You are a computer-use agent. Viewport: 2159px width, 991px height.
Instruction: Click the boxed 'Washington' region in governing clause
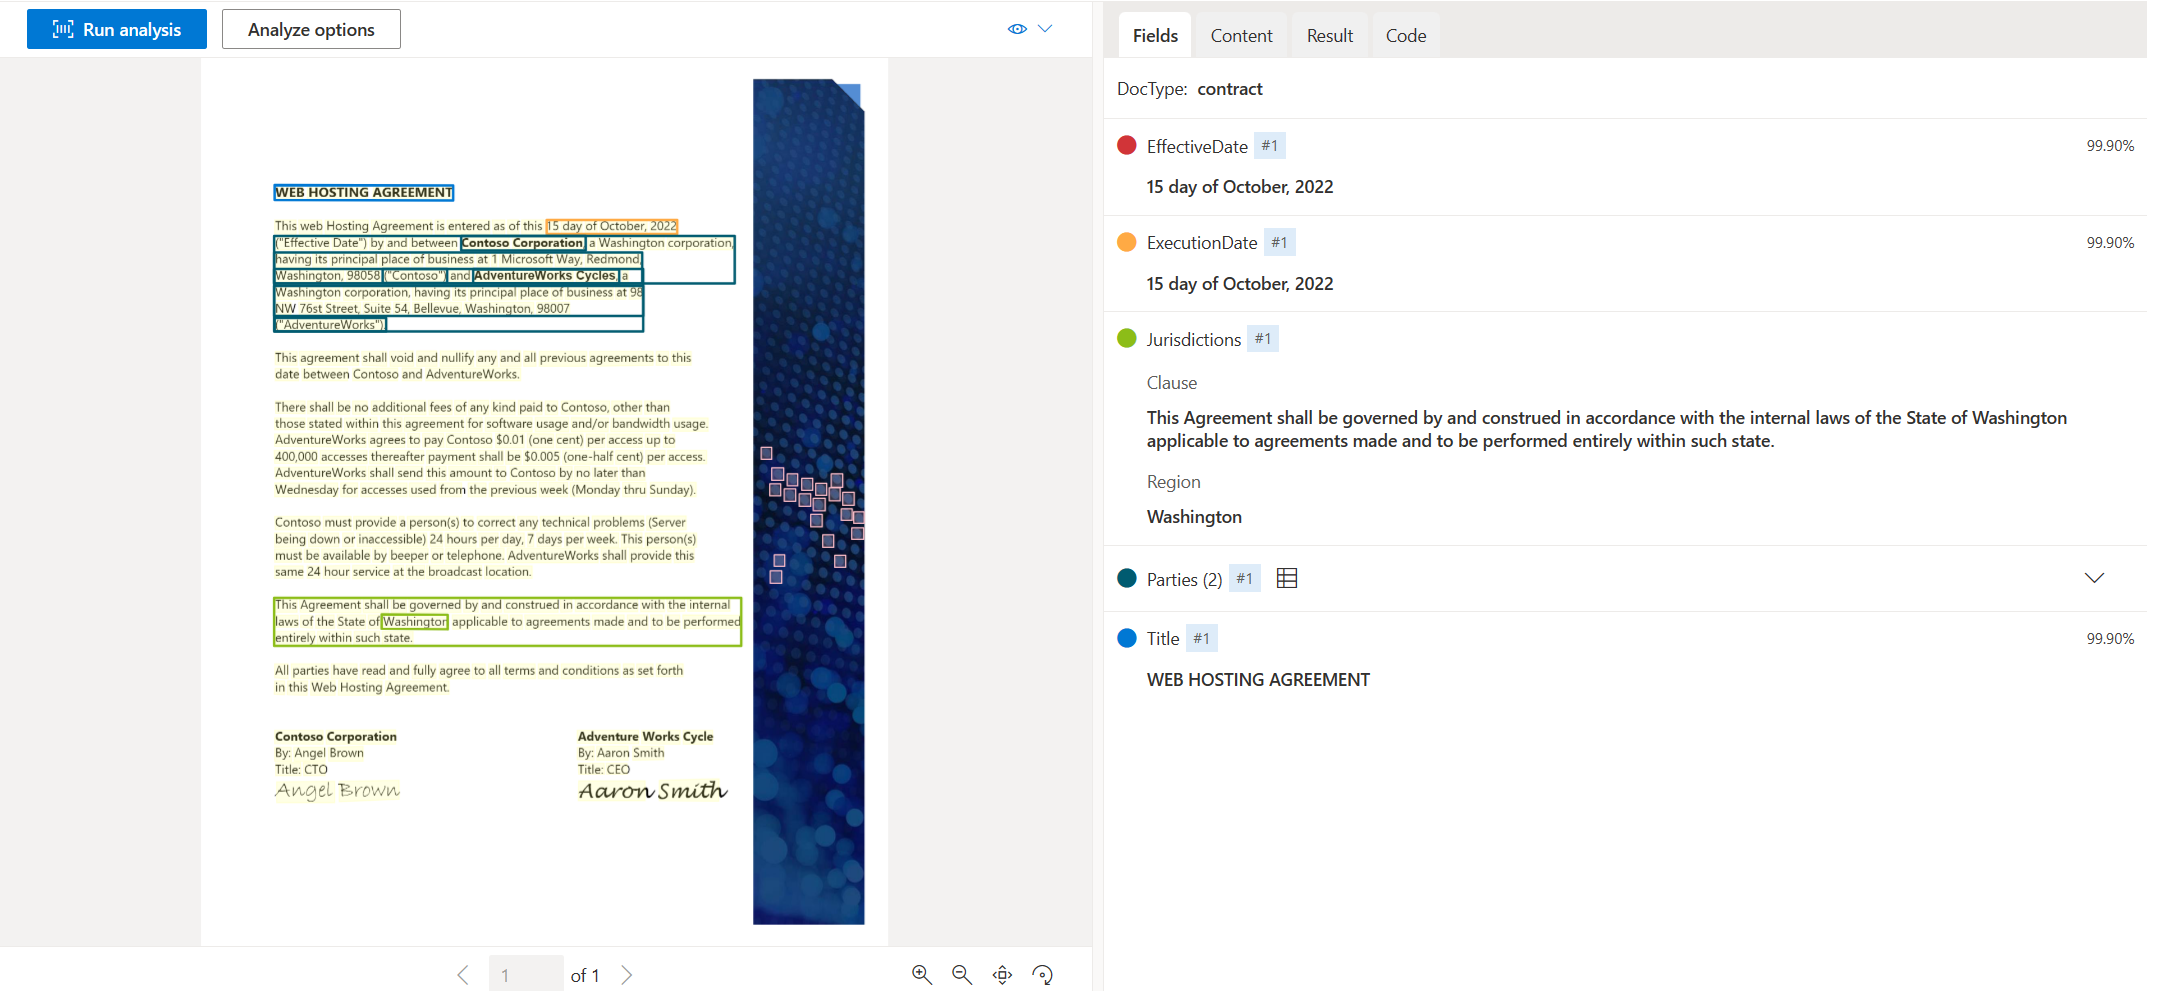click(x=415, y=621)
